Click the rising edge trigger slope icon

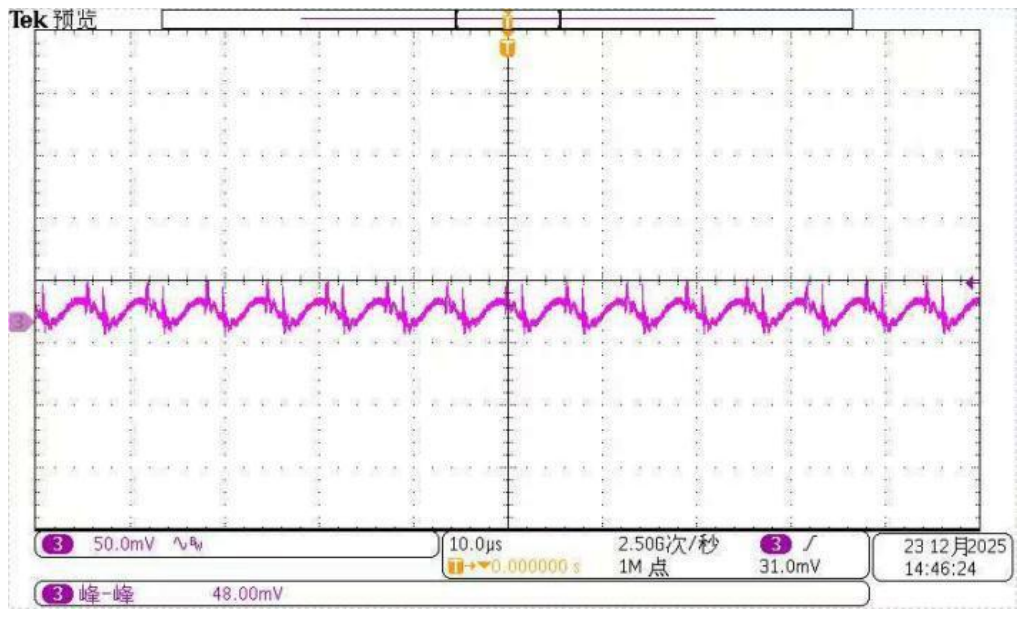coord(810,543)
